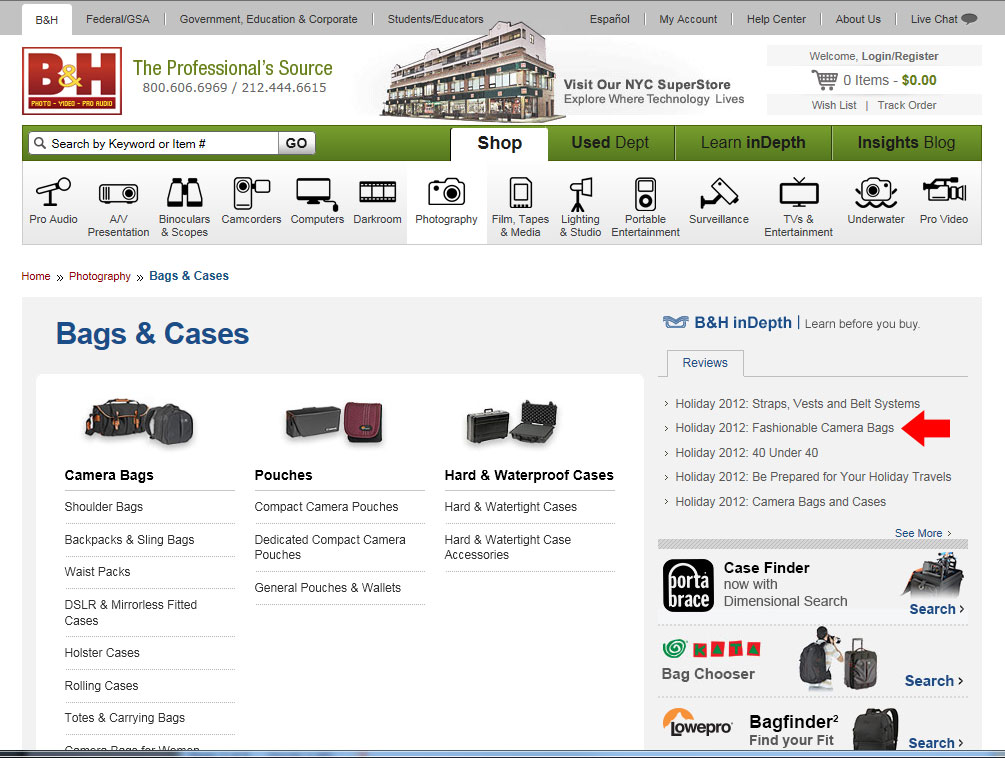
Task: Open the Help Center link
Action: tap(776, 19)
